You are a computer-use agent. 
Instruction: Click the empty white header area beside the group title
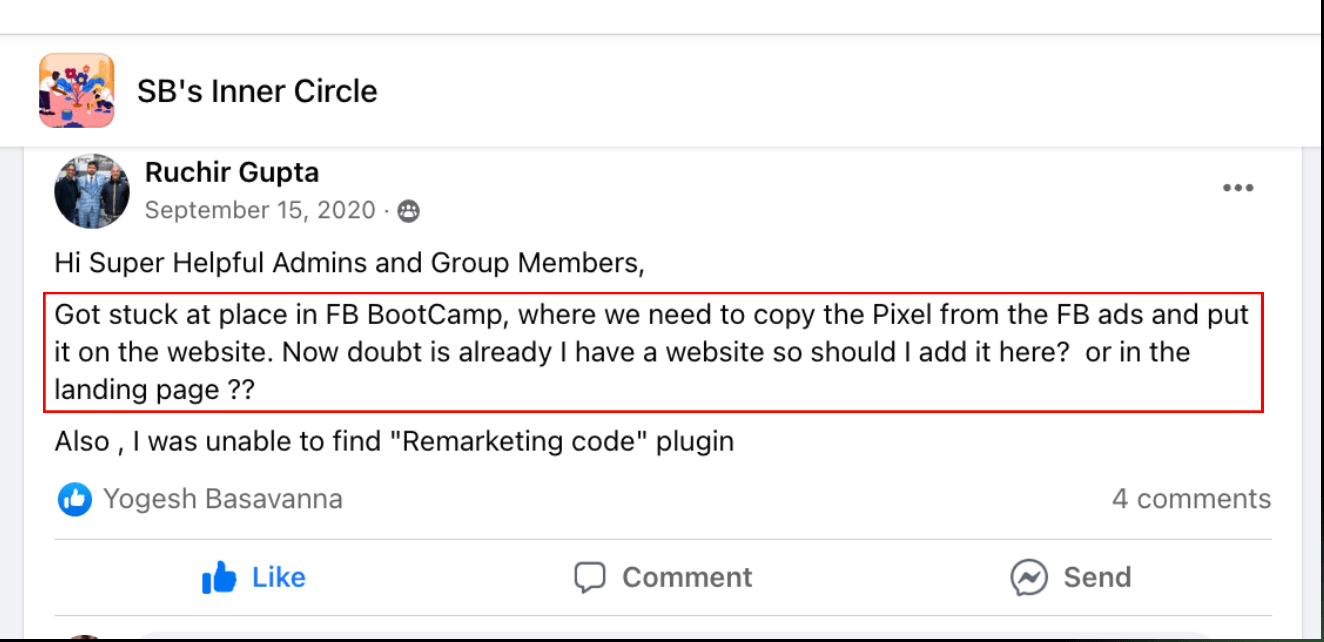[x=800, y=92]
